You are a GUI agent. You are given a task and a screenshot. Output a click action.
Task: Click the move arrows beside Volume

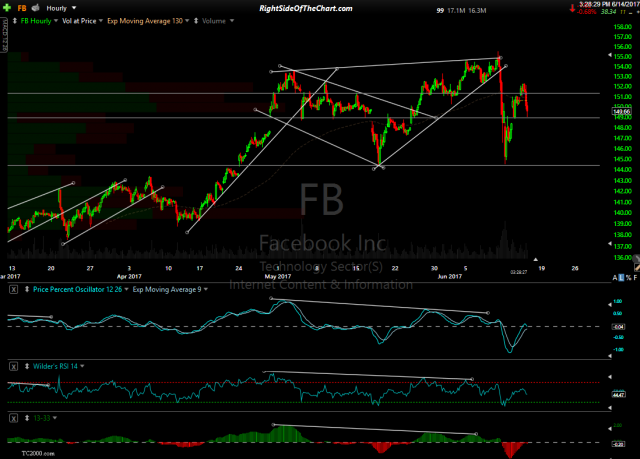point(196,21)
